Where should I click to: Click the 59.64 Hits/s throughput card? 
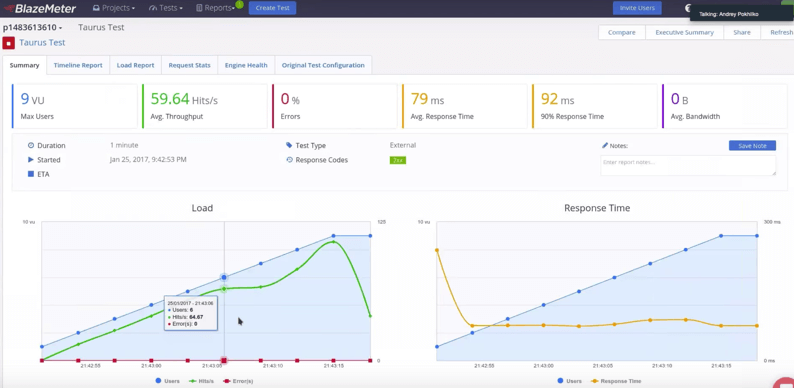205,106
